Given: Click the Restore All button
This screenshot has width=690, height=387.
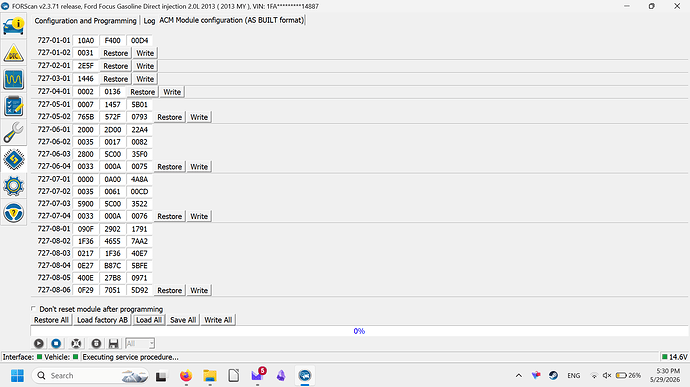Looking at the screenshot, I should pos(51,320).
